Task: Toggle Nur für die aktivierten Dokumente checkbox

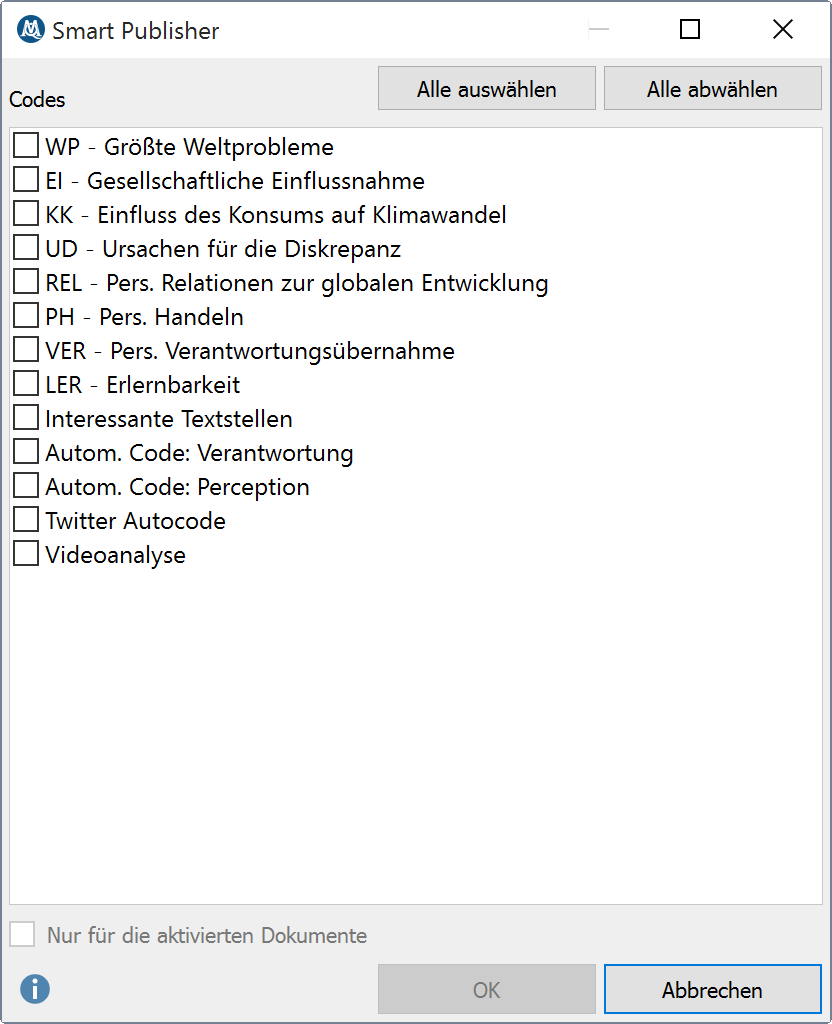Action: click(x=22, y=934)
